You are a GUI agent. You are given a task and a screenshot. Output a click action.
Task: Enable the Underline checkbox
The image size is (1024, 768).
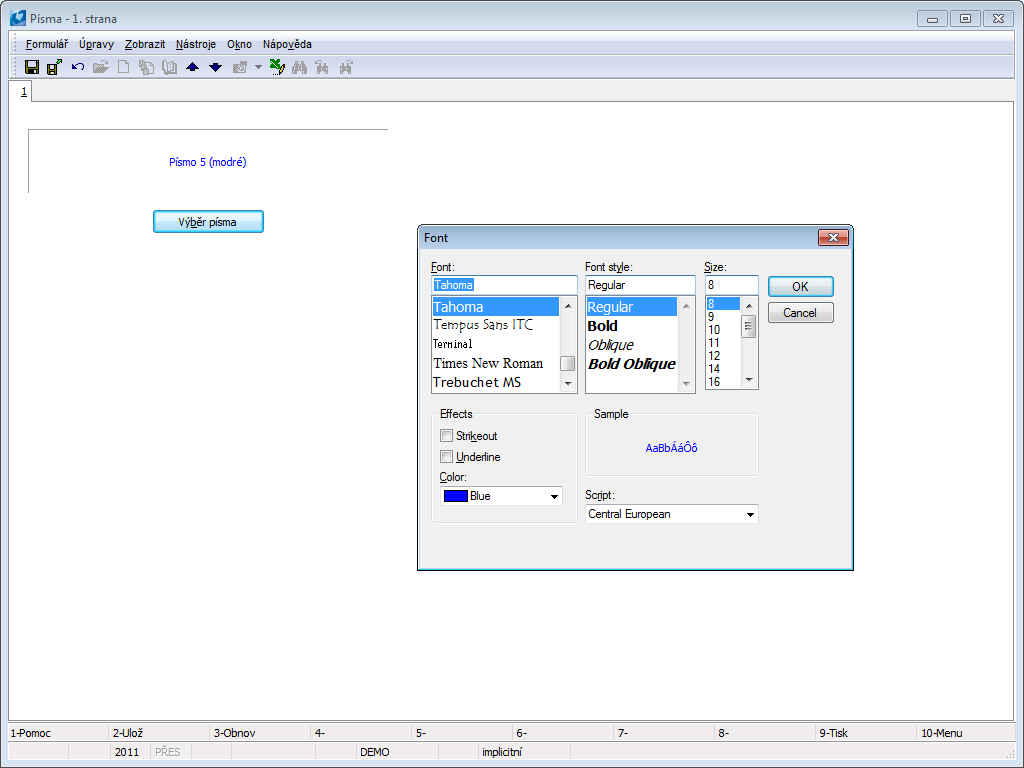tap(447, 457)
